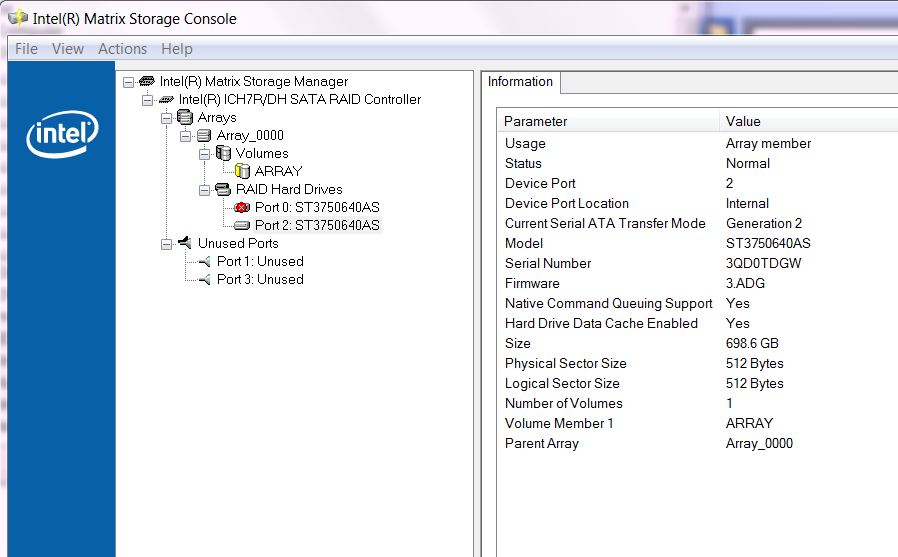Click the Generation 2 transfer mode value

coord(763,224)
